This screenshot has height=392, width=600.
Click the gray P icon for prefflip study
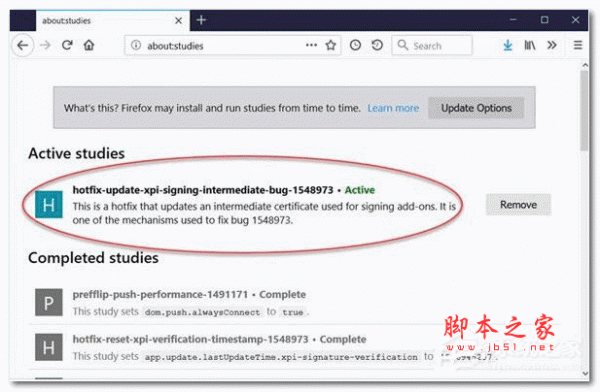49,302
